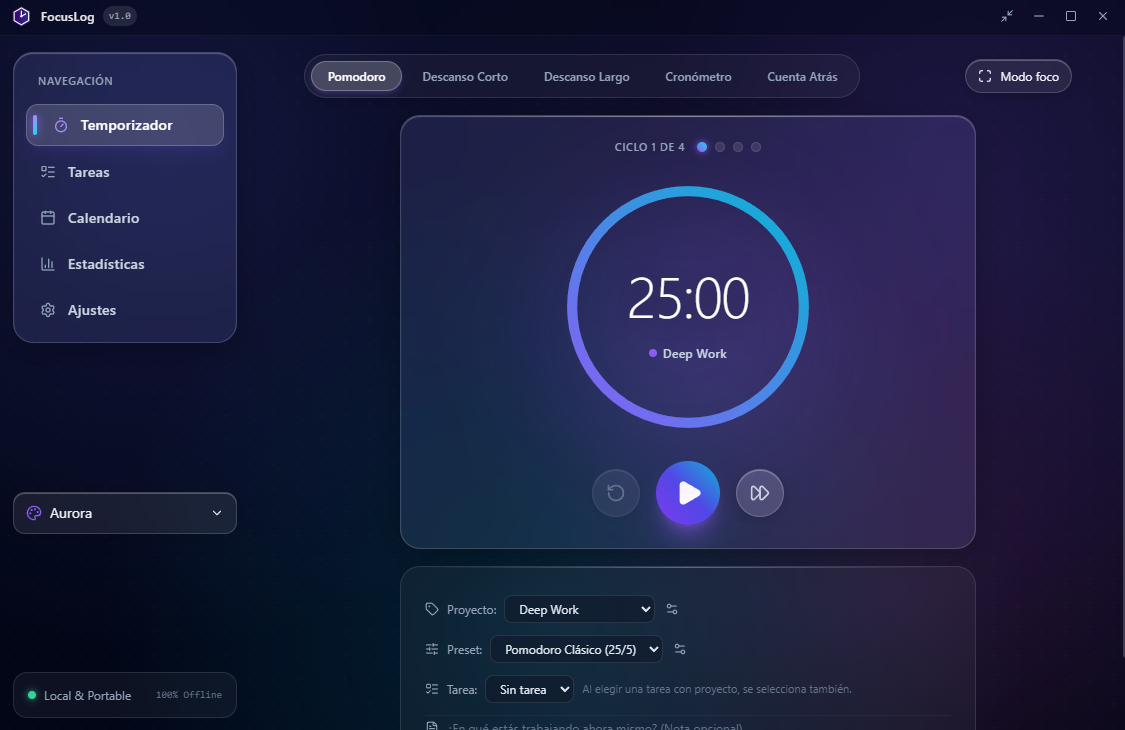Start the timer with play button
The height and width of the screenshot is (730, 1125).
[688, 493]
